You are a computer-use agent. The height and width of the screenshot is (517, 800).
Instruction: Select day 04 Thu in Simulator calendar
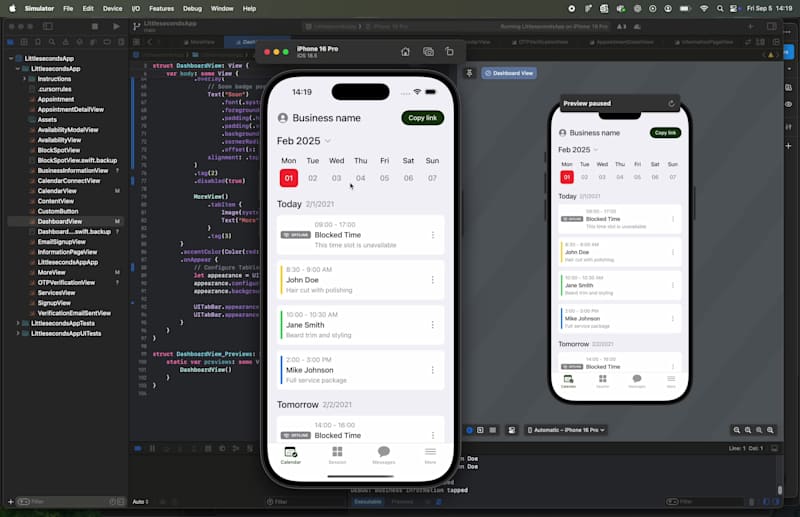pyautogui.click(x=360, y=178)
